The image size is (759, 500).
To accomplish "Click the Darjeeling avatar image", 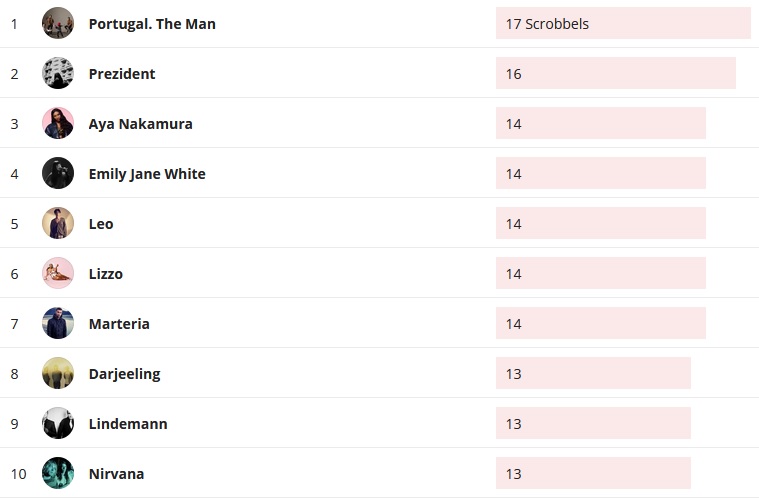I will 58,373.
